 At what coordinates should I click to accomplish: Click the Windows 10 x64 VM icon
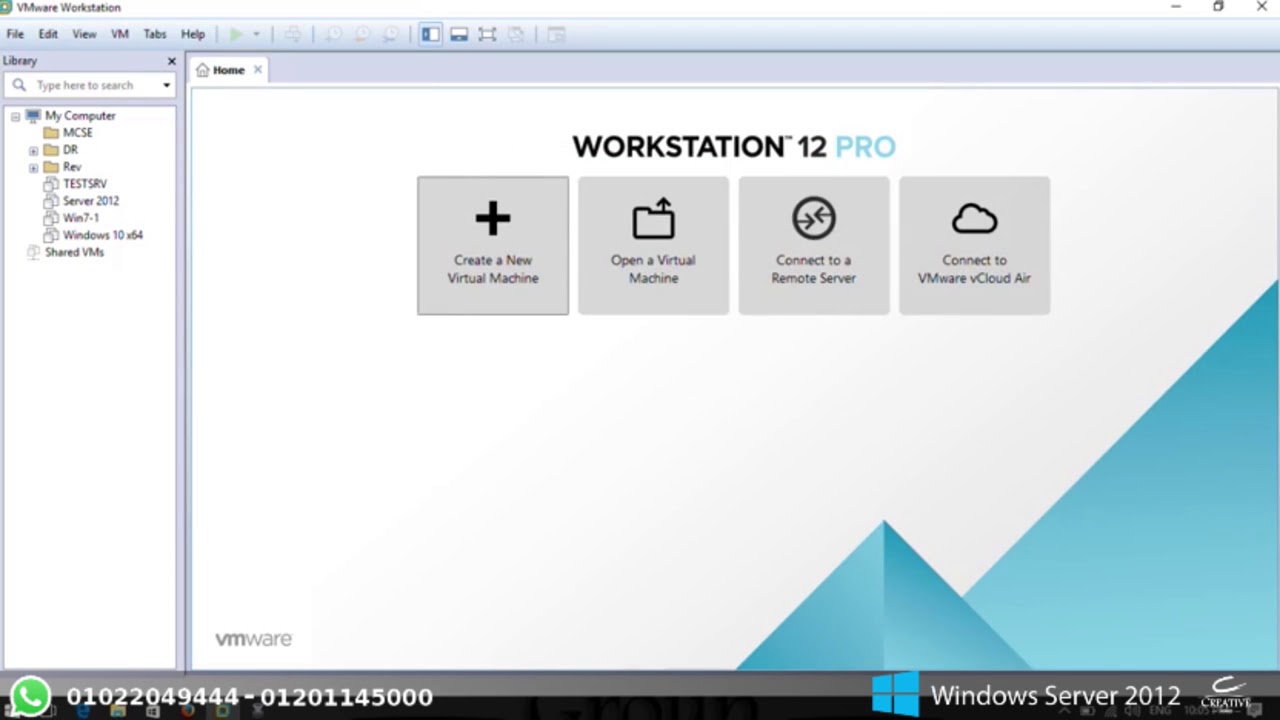coord(51,235)
